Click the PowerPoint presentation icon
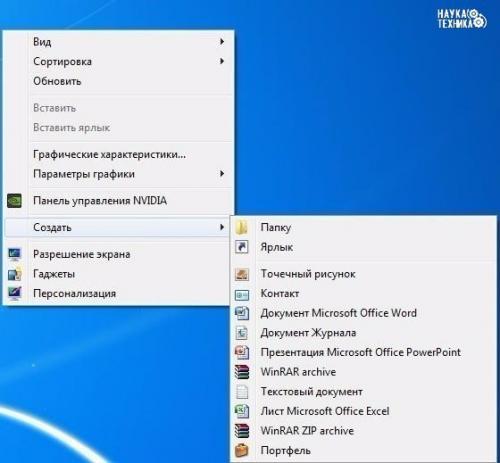The width and height of the screenshot is (500, 463). (x=242, y=352)
